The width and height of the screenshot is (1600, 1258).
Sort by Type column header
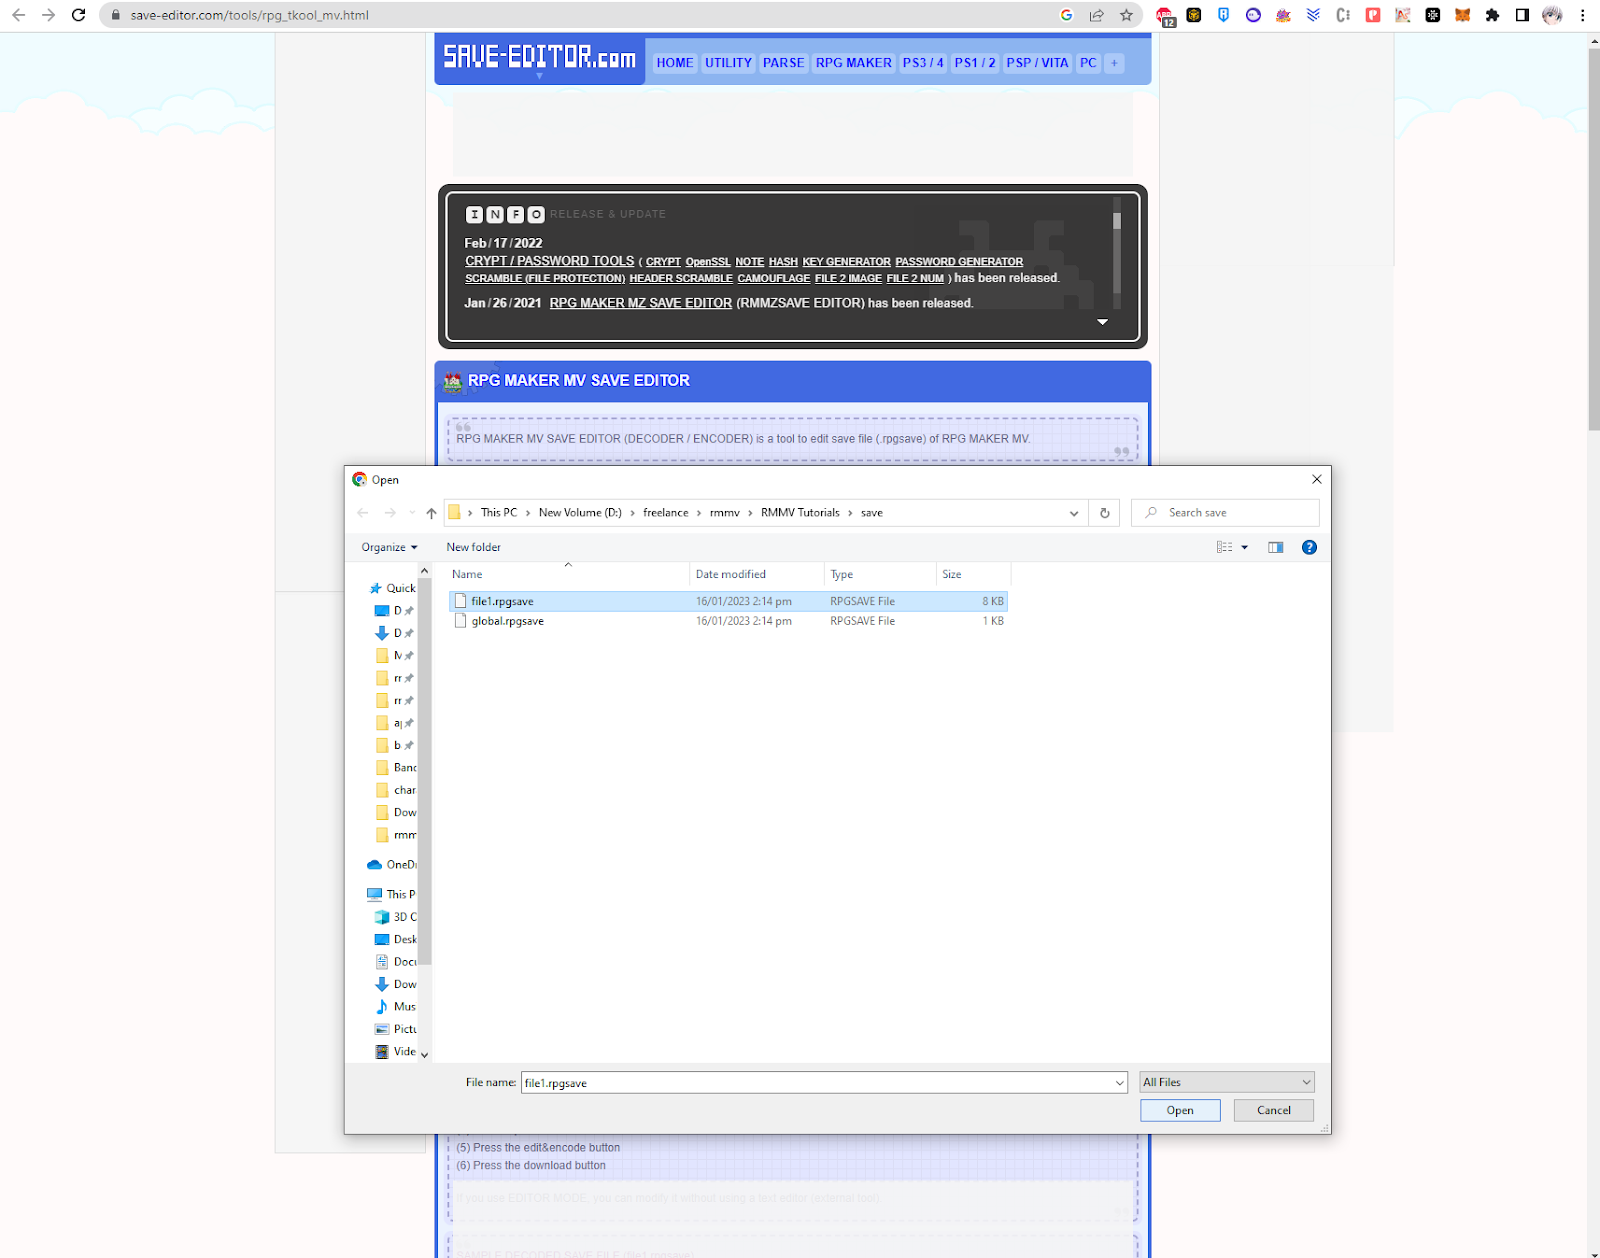pyautogui.click(x=880, y=574)
